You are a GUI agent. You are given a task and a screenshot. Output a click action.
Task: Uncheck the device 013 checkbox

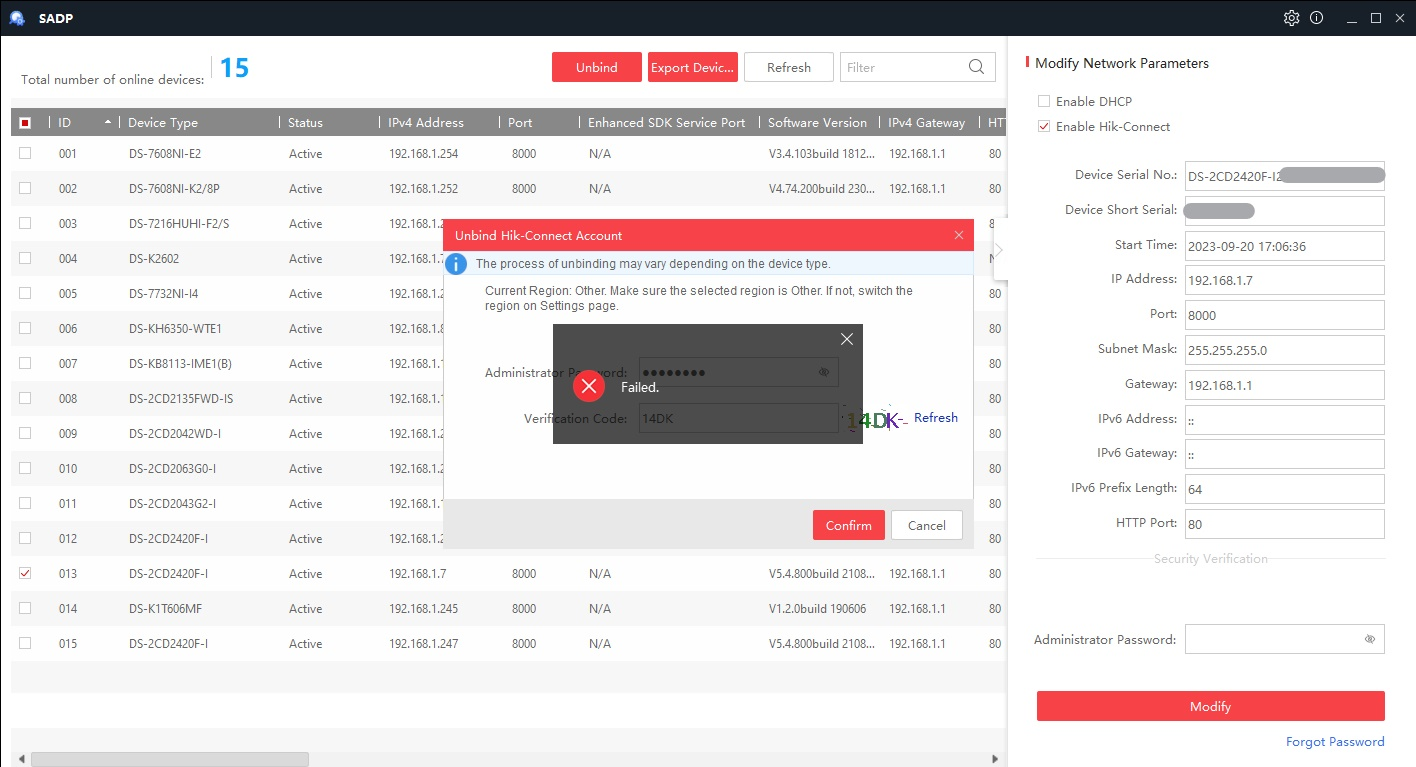(25, 573)
